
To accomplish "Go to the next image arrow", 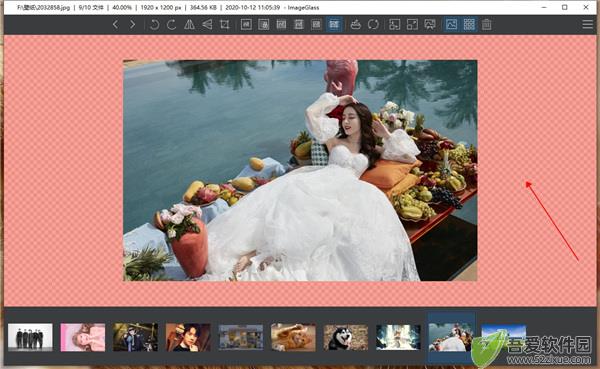I will (x=132, y=24).
